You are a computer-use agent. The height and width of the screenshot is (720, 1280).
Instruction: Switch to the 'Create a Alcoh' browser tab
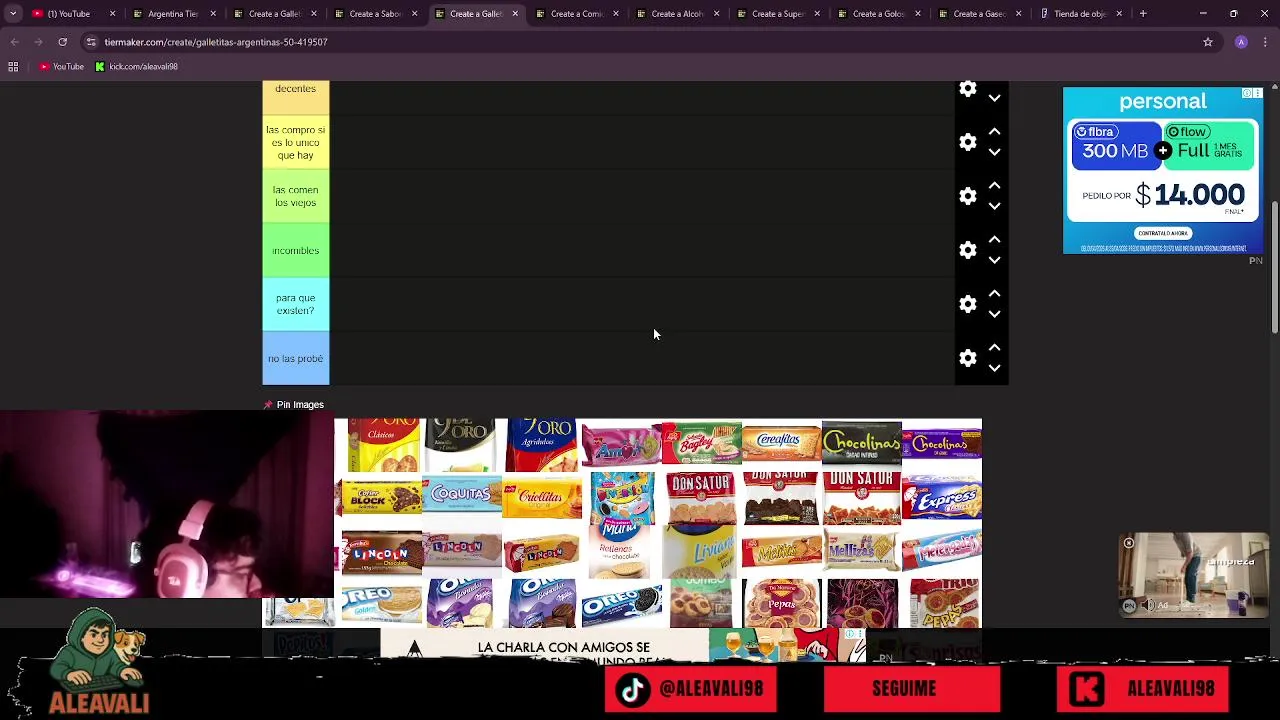[x=677, y=14]
